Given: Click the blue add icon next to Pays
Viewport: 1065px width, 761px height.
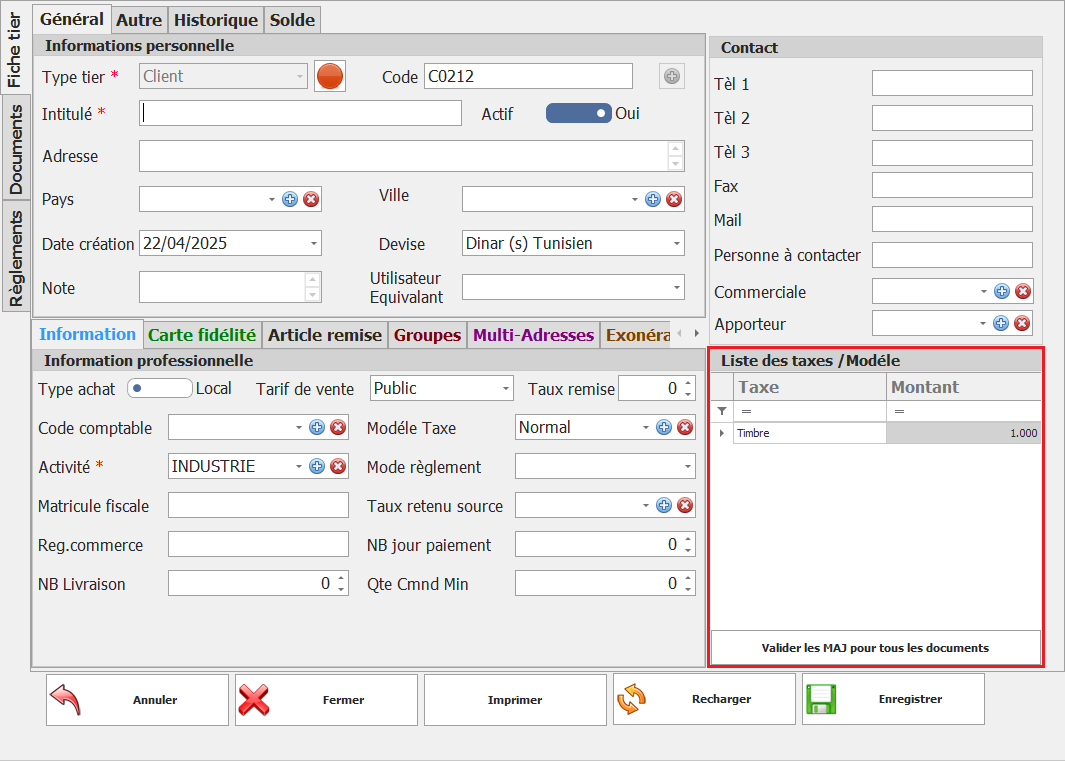Looking at the screenshot, I should pyautogui.click(x=290, y=199).
